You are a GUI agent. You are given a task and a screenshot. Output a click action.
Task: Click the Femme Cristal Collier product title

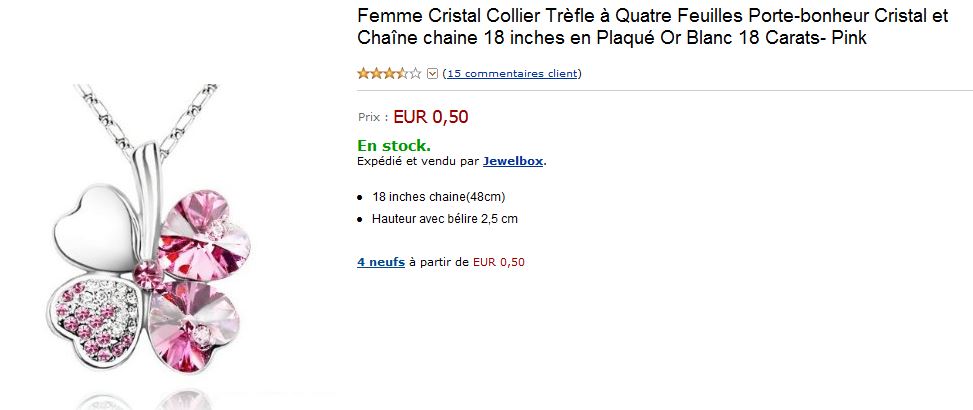(653, 27)
